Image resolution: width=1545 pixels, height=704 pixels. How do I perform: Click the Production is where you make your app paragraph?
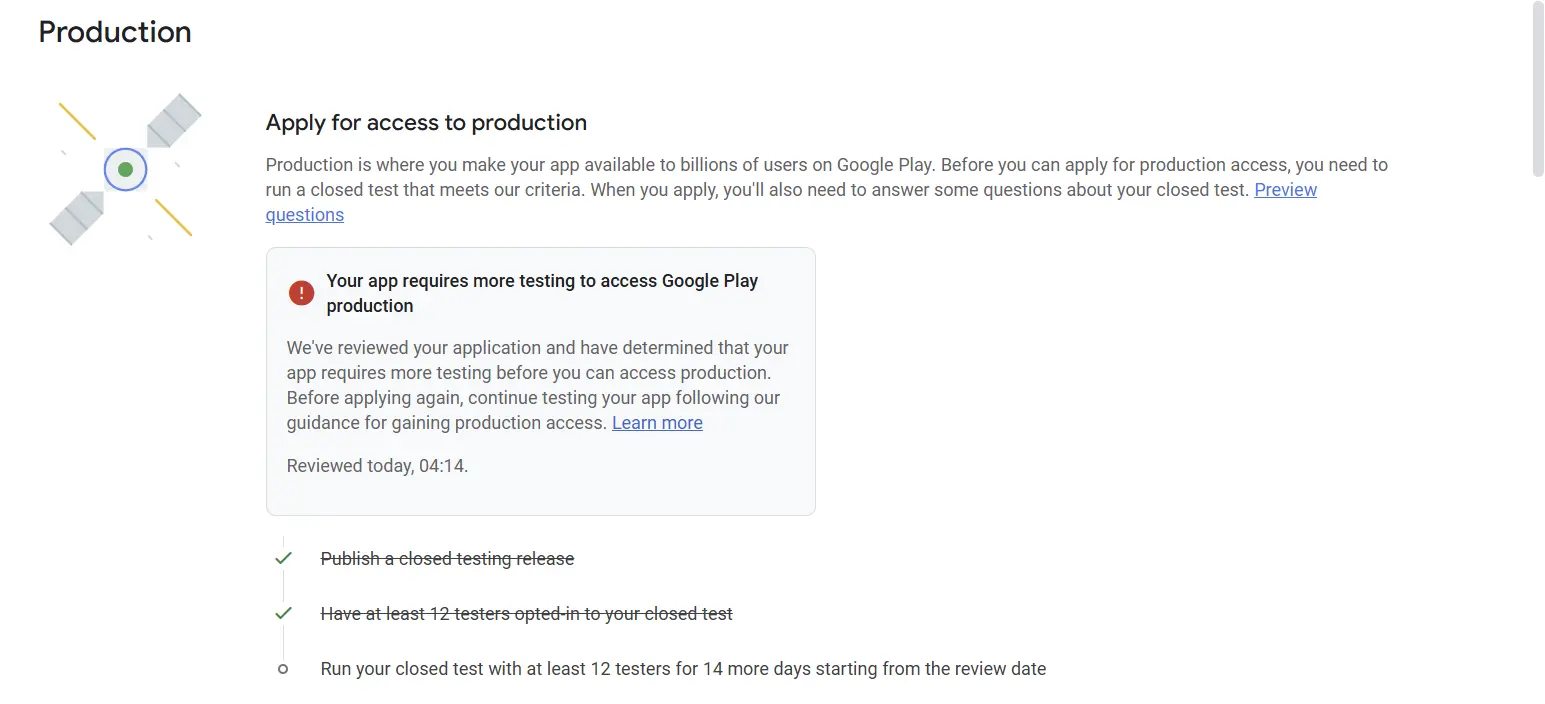(x=827, y=189)
